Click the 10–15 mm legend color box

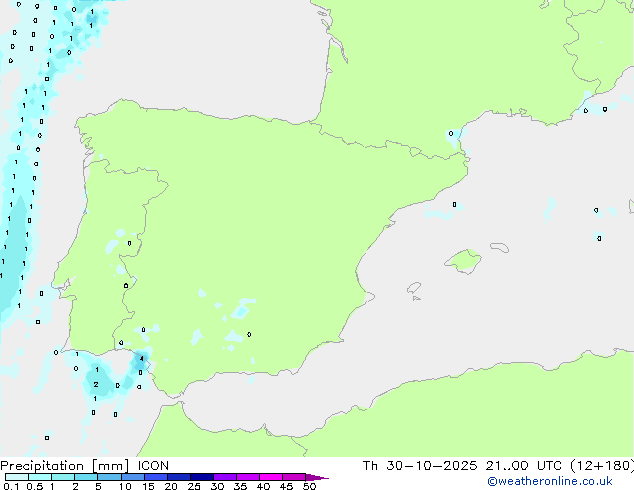click(132, 477)
